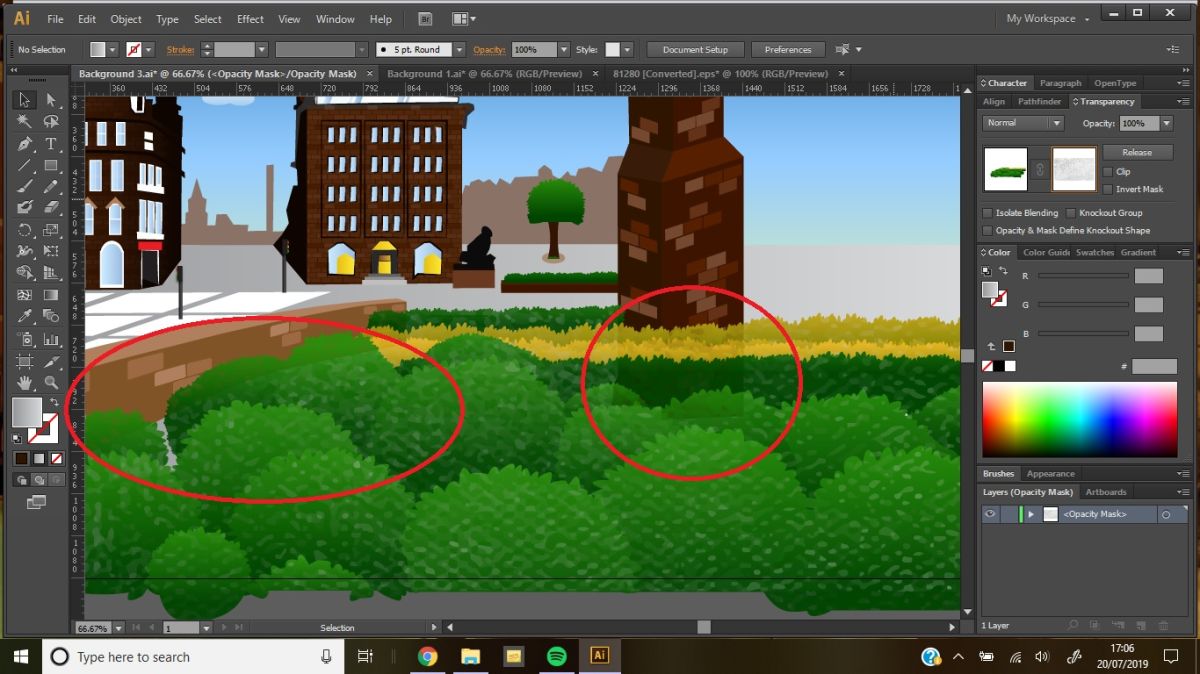The image size is (1200, 674).
Task: Switch to the Pathfinder tab
Action: pos(1039,101)
